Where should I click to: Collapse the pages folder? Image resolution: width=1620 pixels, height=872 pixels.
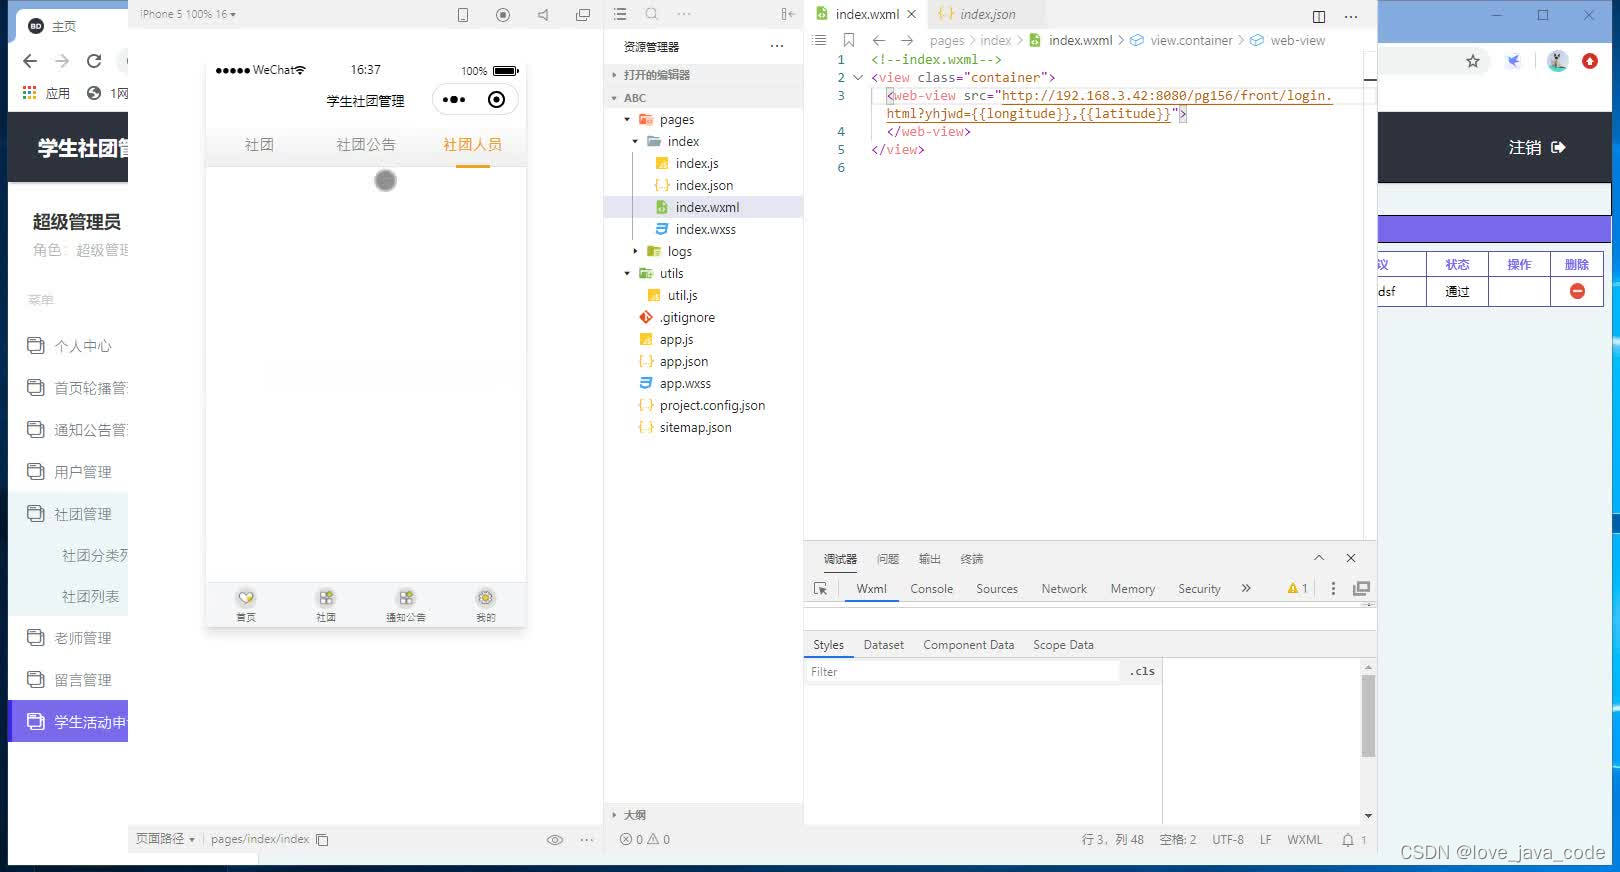pos(627,119)
